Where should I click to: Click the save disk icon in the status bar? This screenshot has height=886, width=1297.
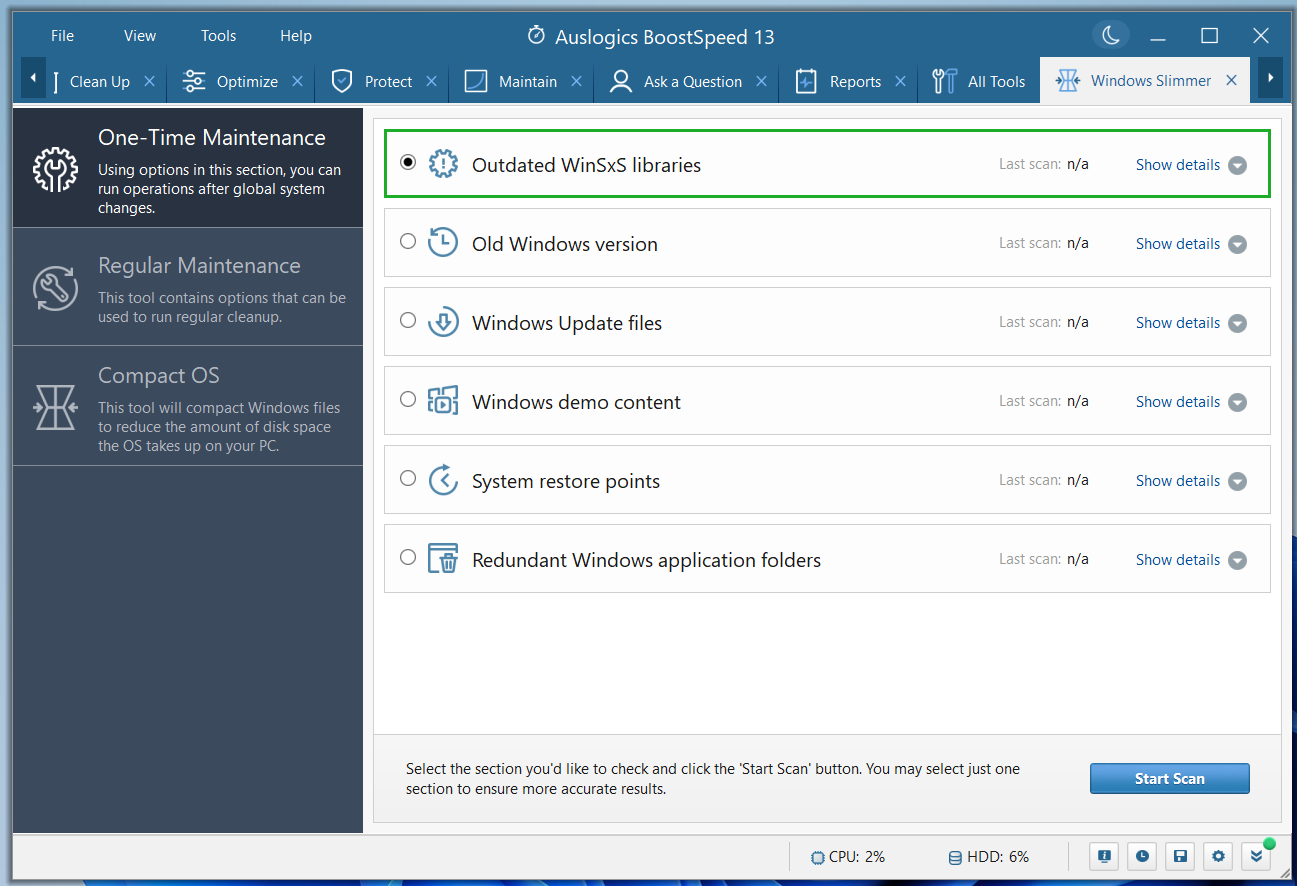click(1180, 856)
